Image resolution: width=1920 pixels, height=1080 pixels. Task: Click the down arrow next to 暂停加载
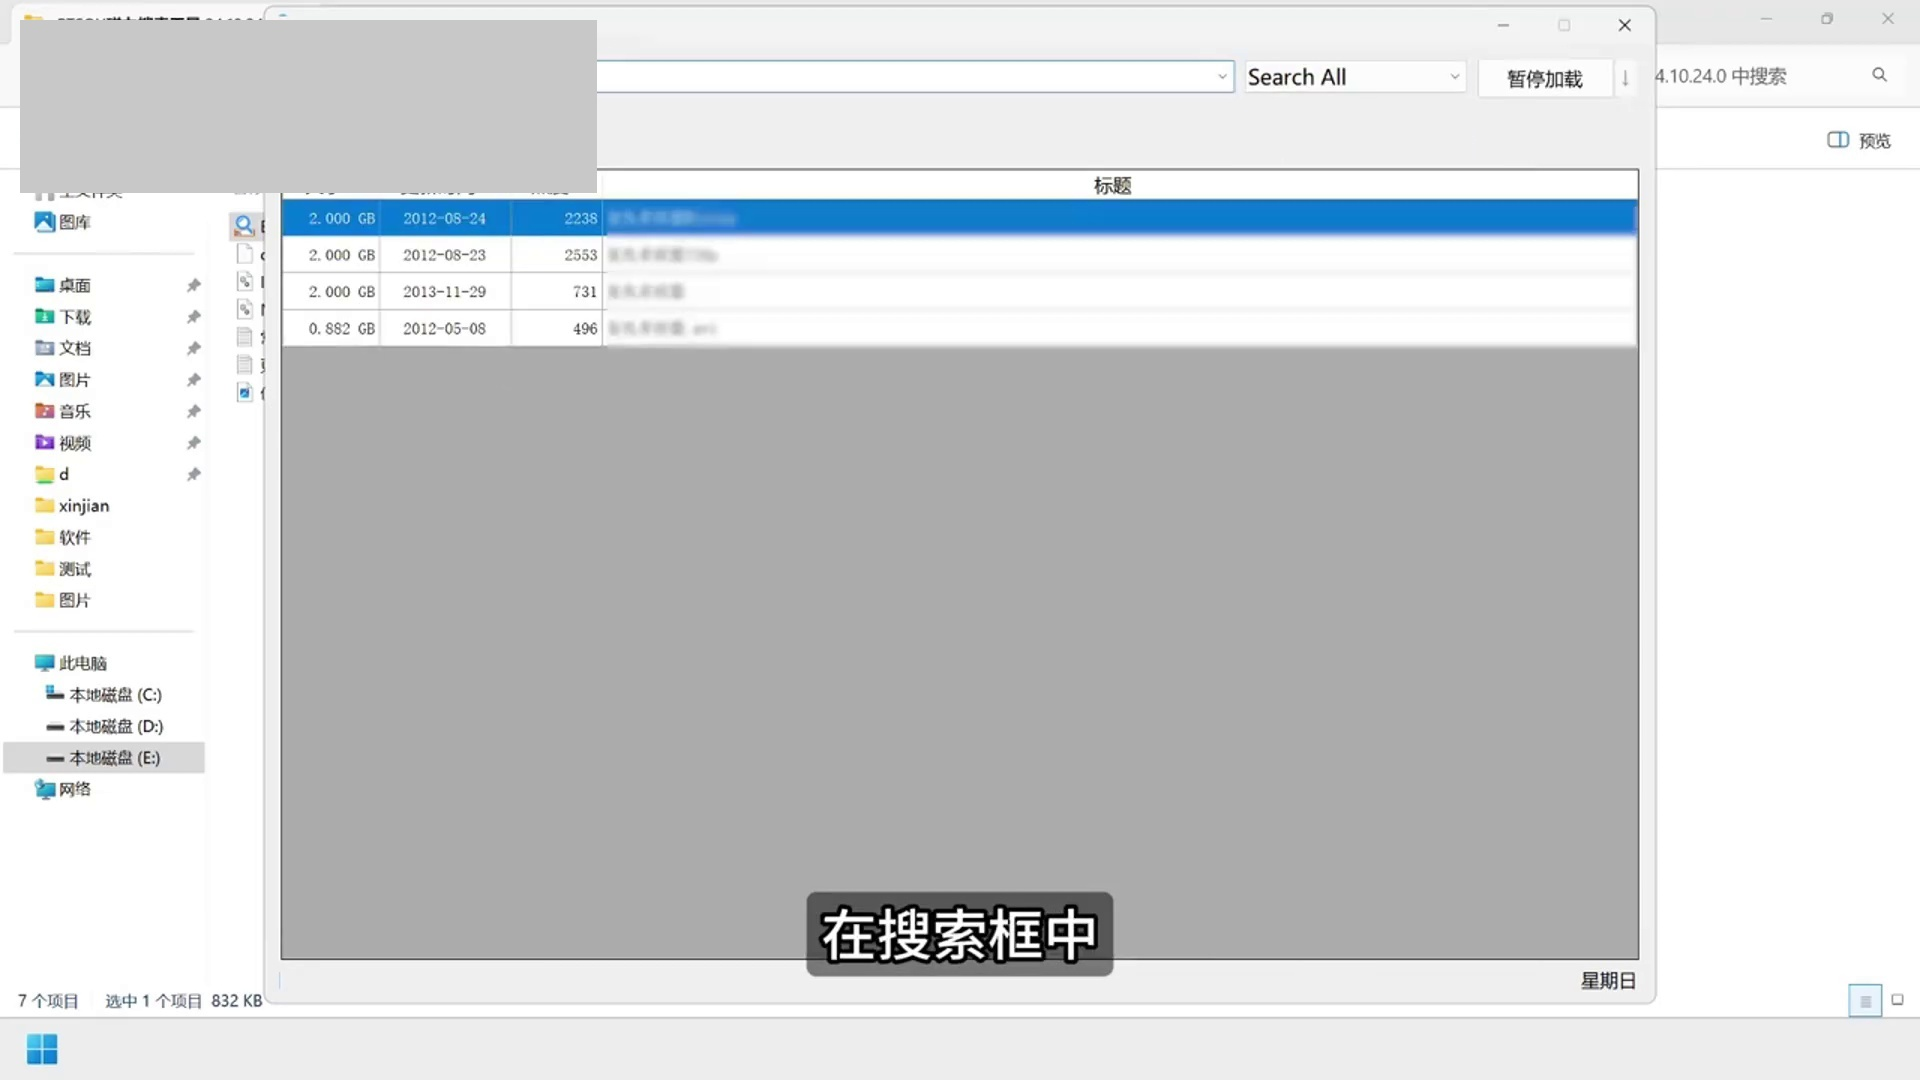[x=1626, y=78]
